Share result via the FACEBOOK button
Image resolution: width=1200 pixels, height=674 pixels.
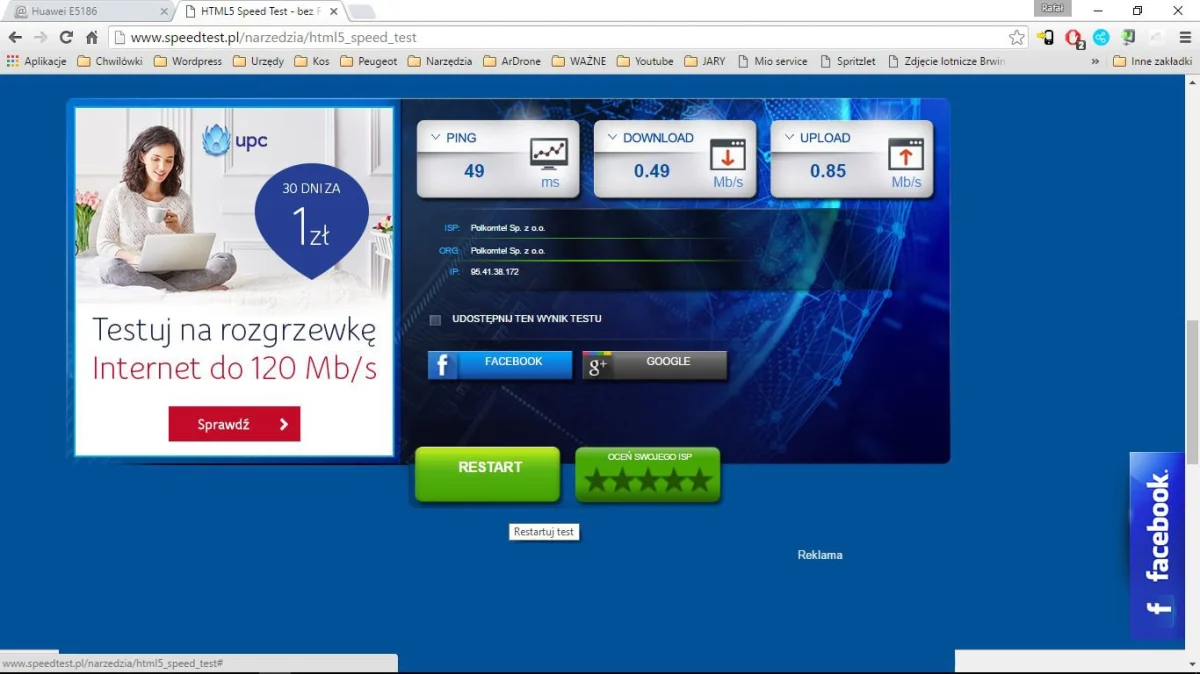click(x=500, y=365)
